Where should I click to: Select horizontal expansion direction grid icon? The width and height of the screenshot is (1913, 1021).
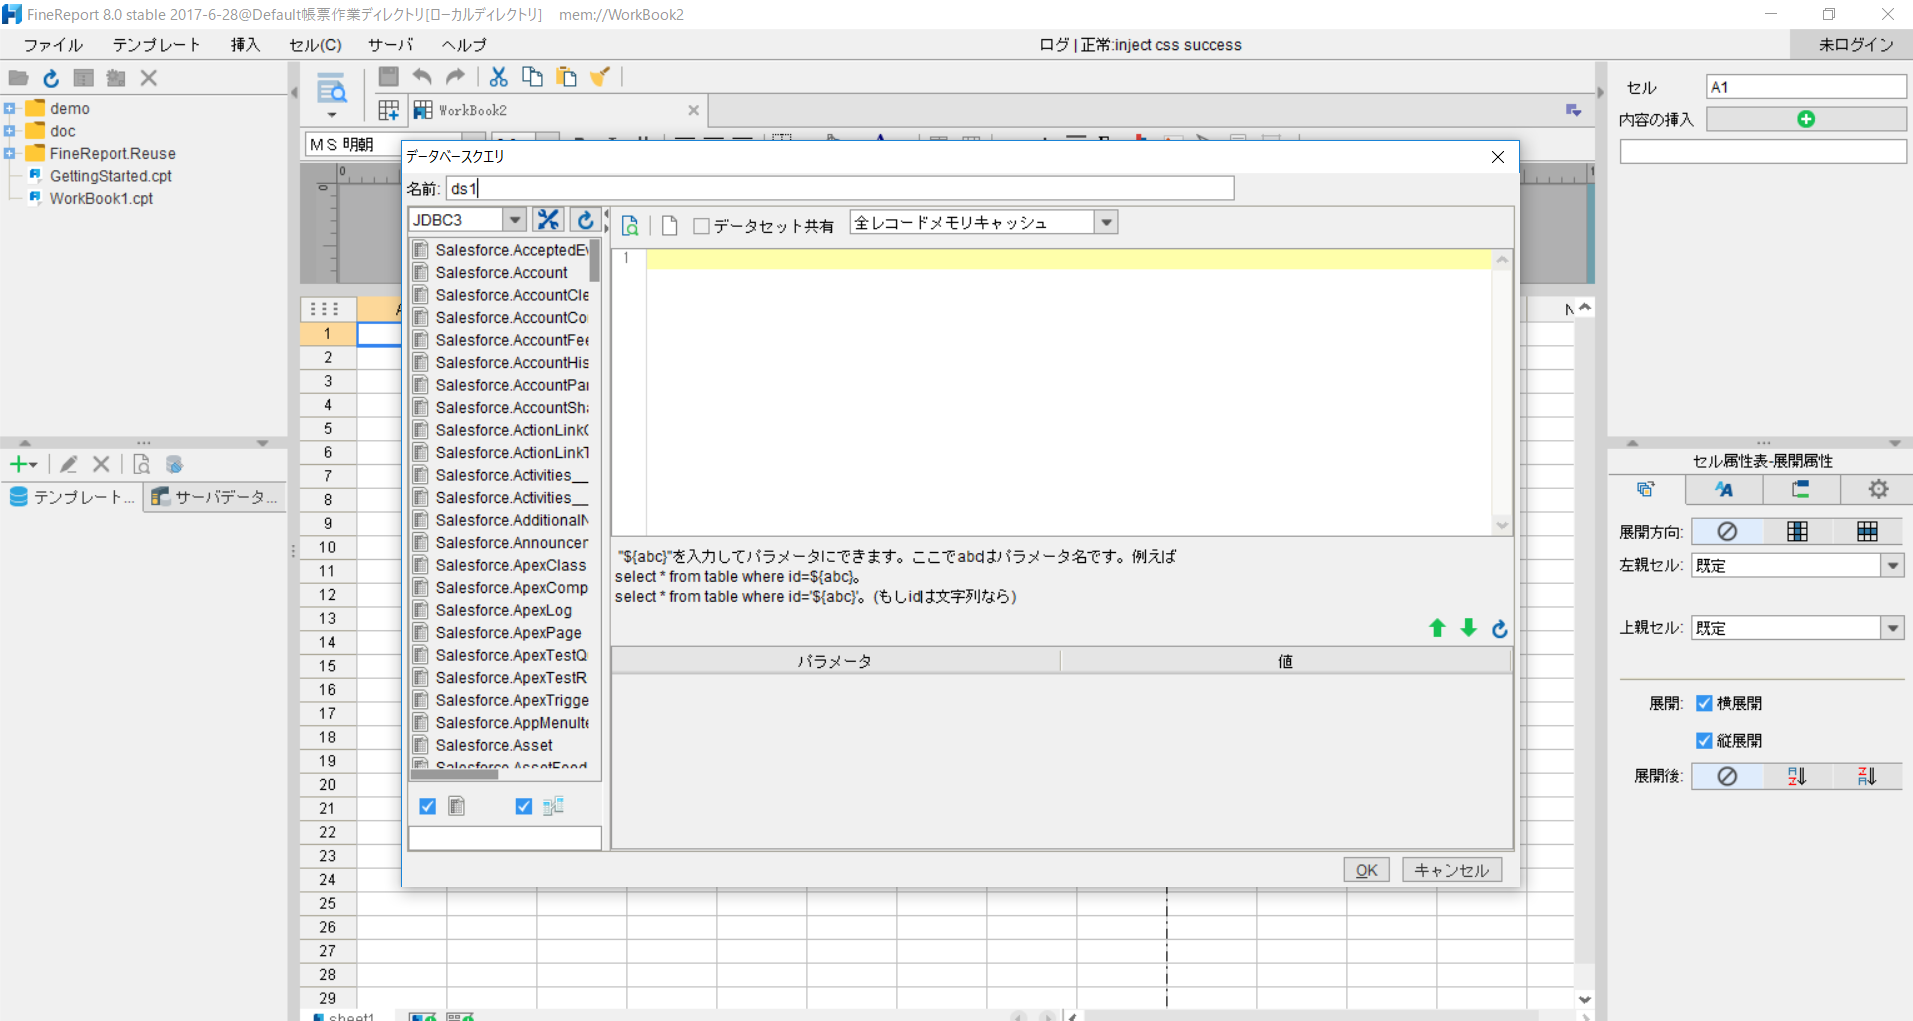[1867, 531]
